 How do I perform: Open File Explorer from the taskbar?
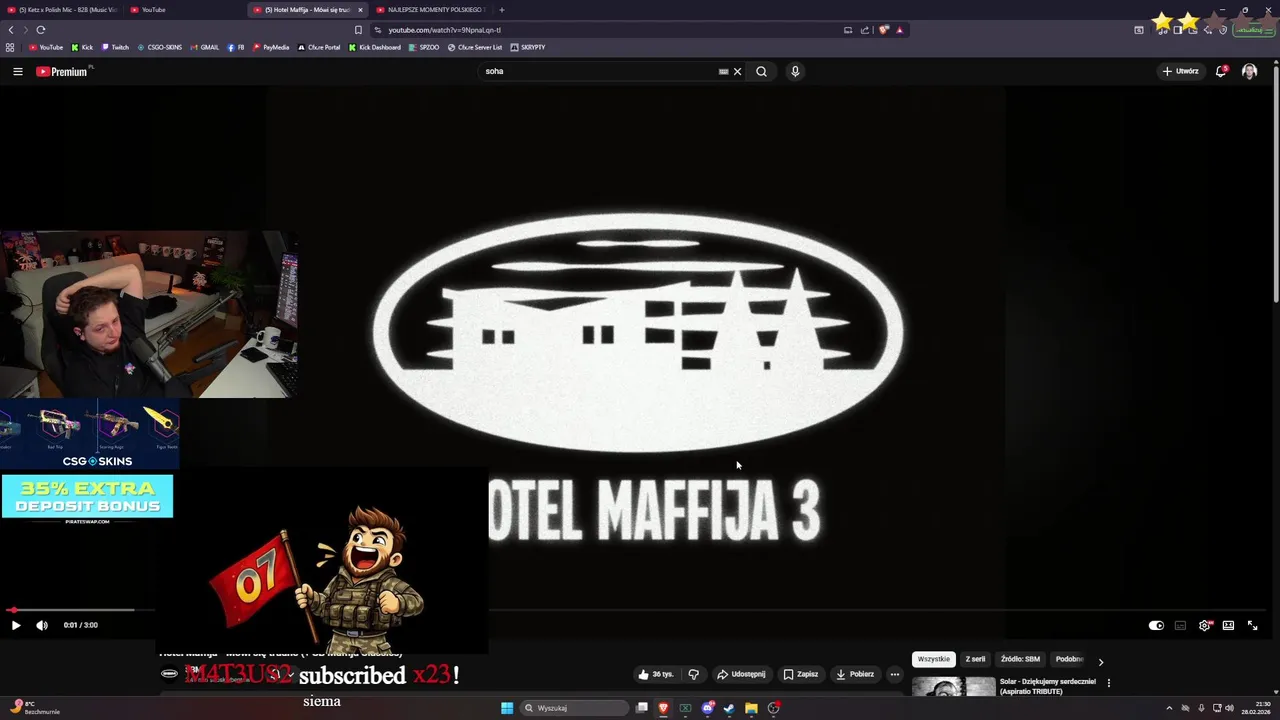pos(751,708)
